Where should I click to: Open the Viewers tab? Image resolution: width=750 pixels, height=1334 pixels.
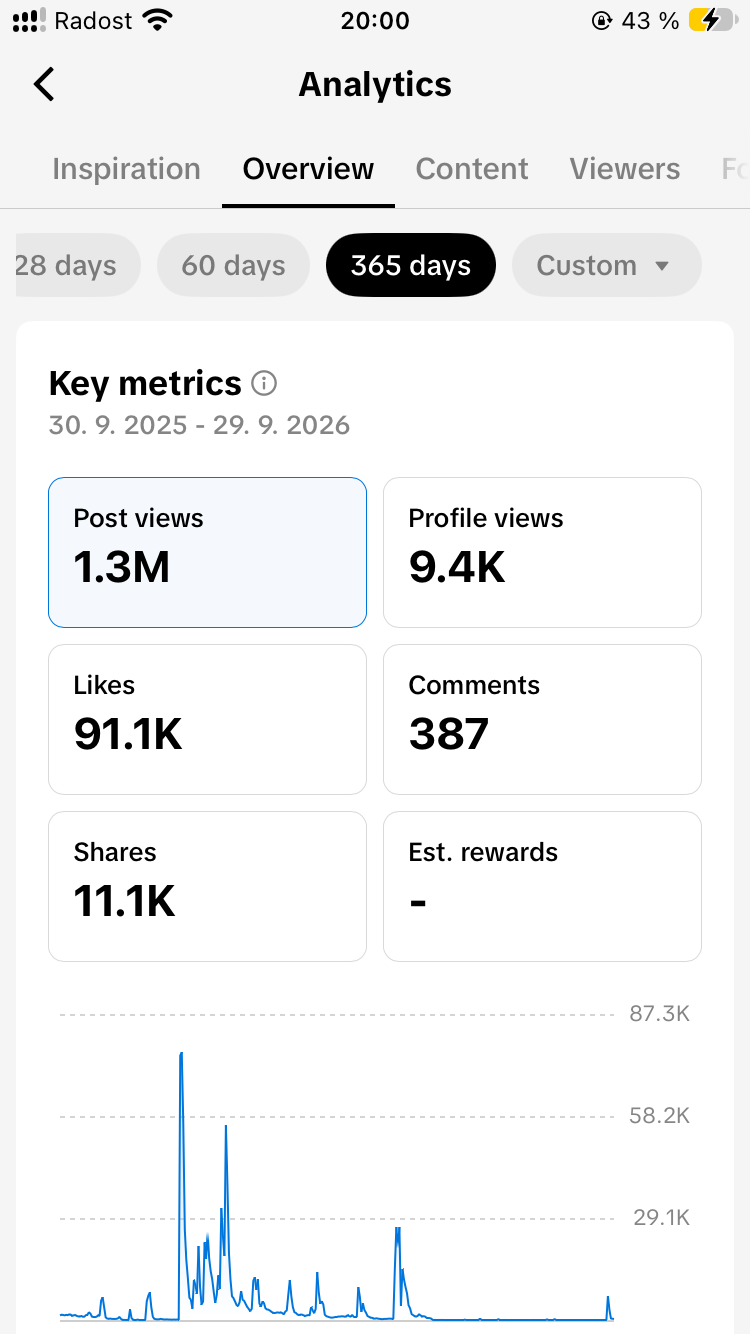point(625,169)
